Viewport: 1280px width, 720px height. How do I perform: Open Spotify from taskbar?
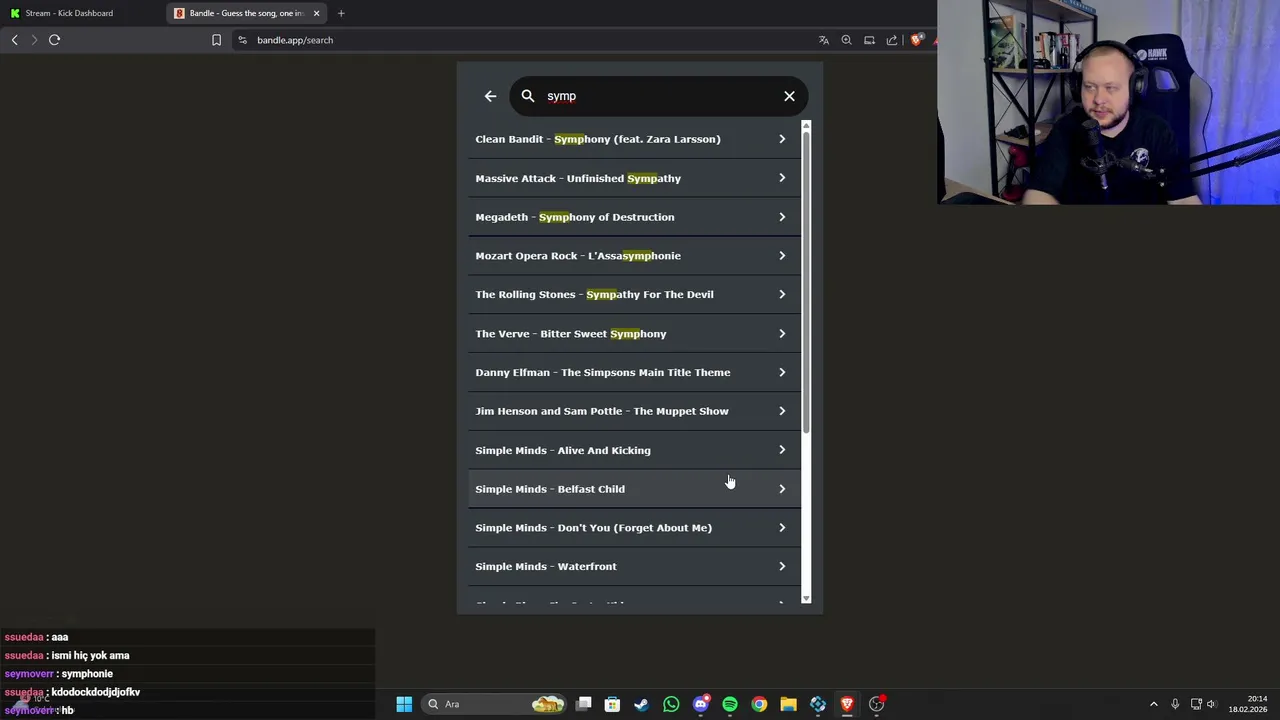(730, 704)
